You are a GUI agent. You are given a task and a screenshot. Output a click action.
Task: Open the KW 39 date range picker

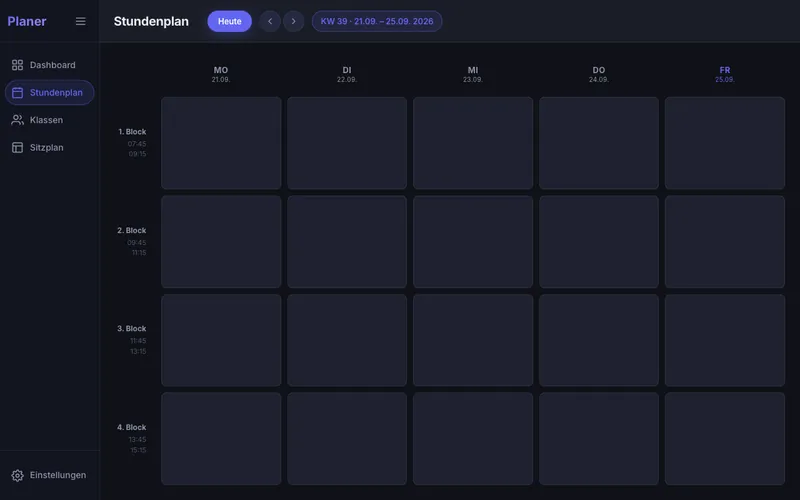(x=377, y=21)
